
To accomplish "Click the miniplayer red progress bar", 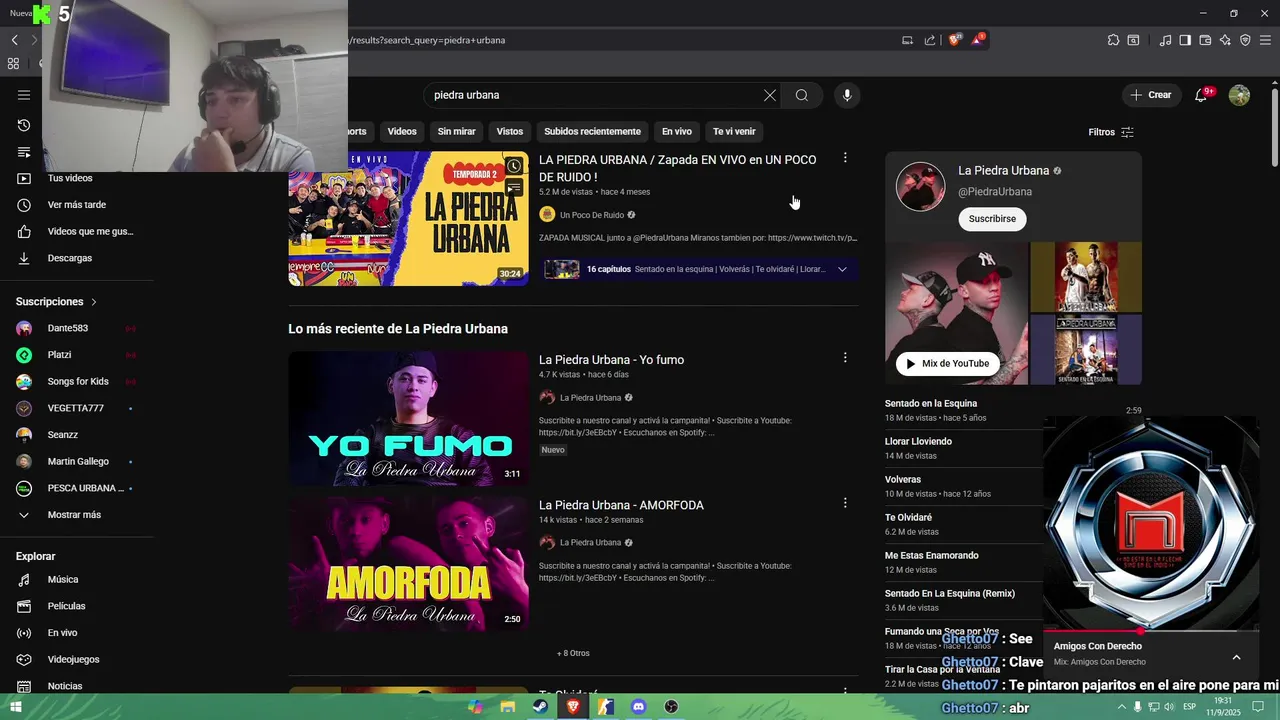I will coord(1150,632).
